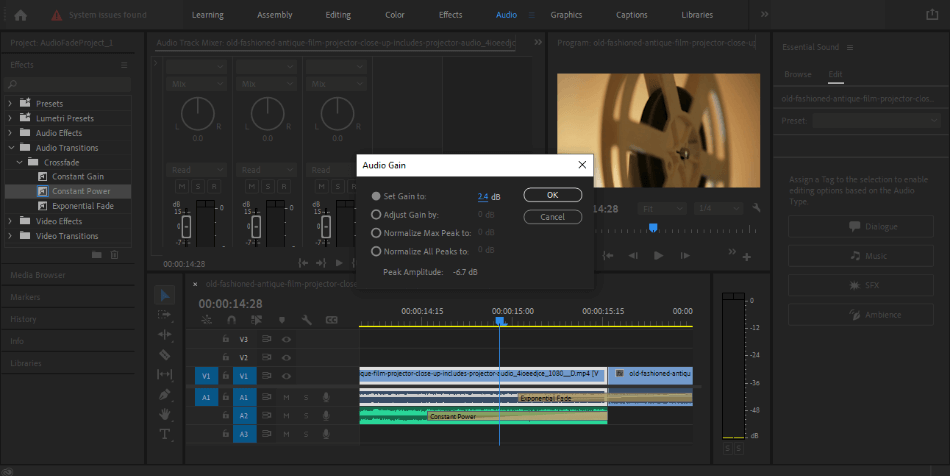Screen dimensions: 950x476
Task: Click the Home icon
Action: [21, 15]
